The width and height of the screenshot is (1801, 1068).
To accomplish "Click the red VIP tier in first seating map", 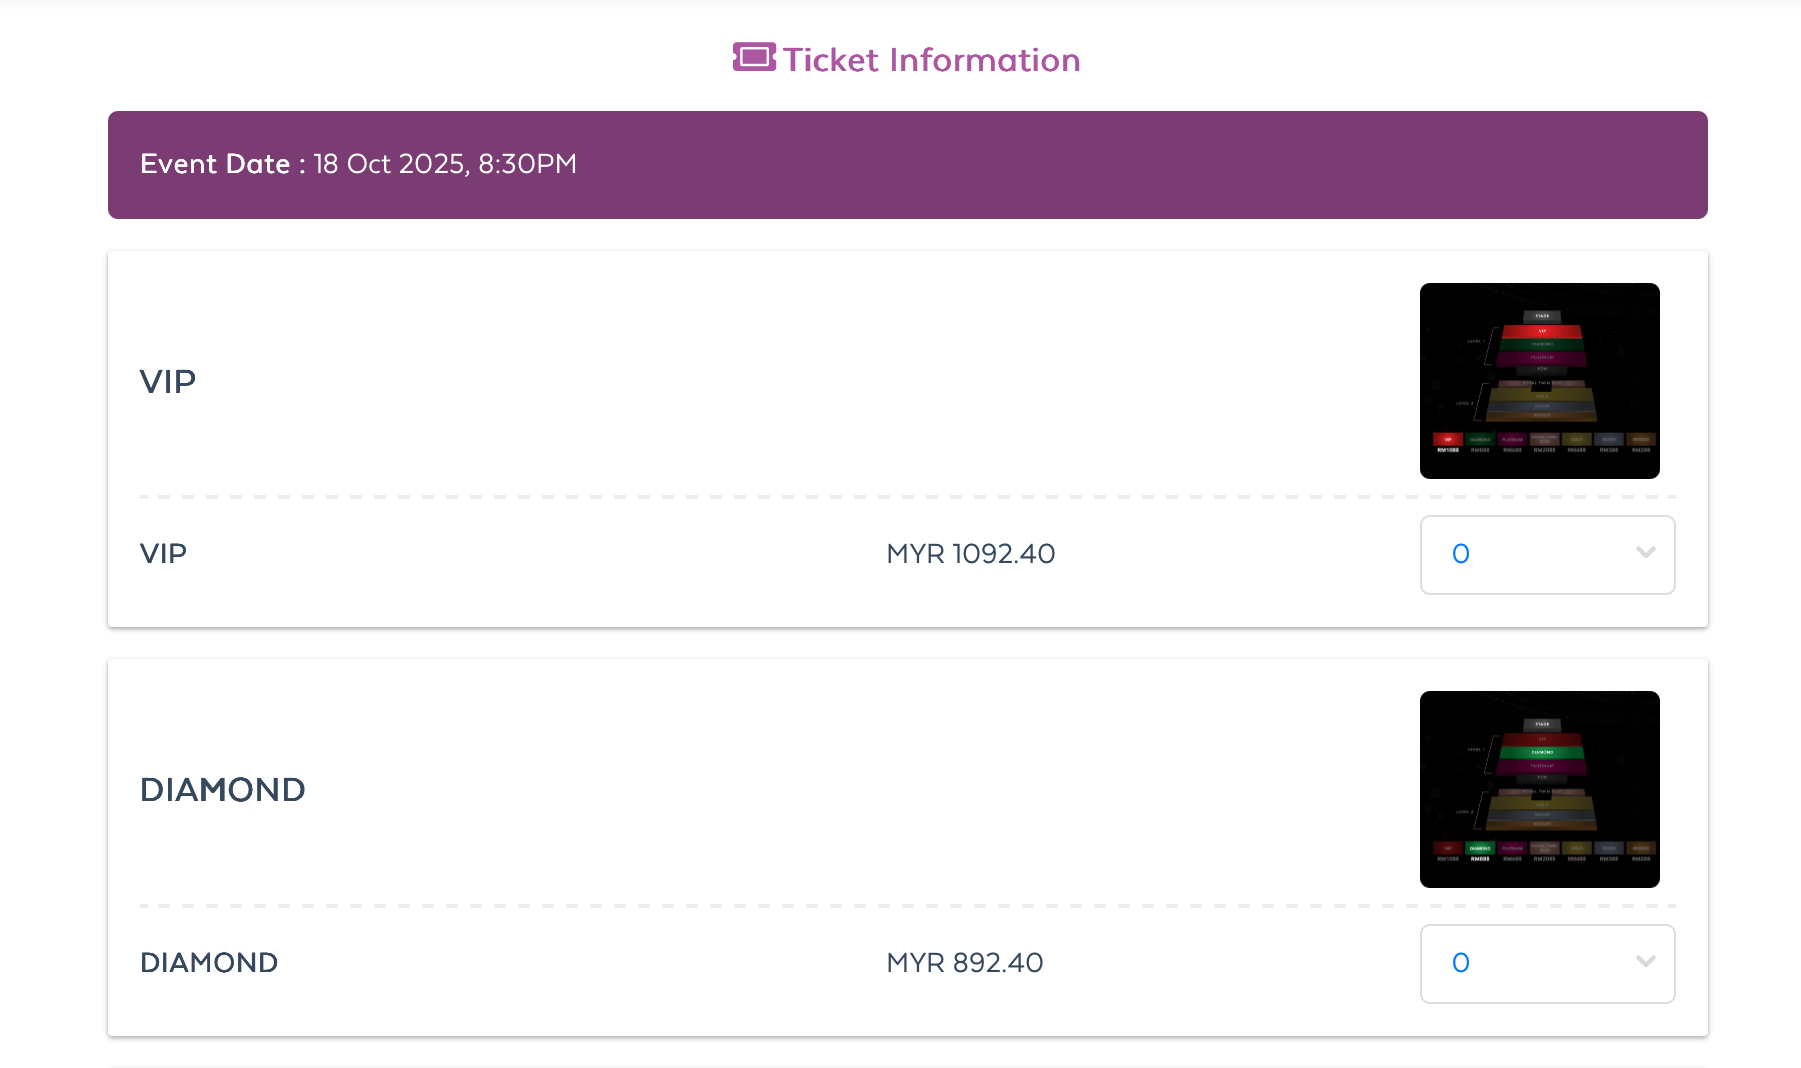I will 1541,331.
